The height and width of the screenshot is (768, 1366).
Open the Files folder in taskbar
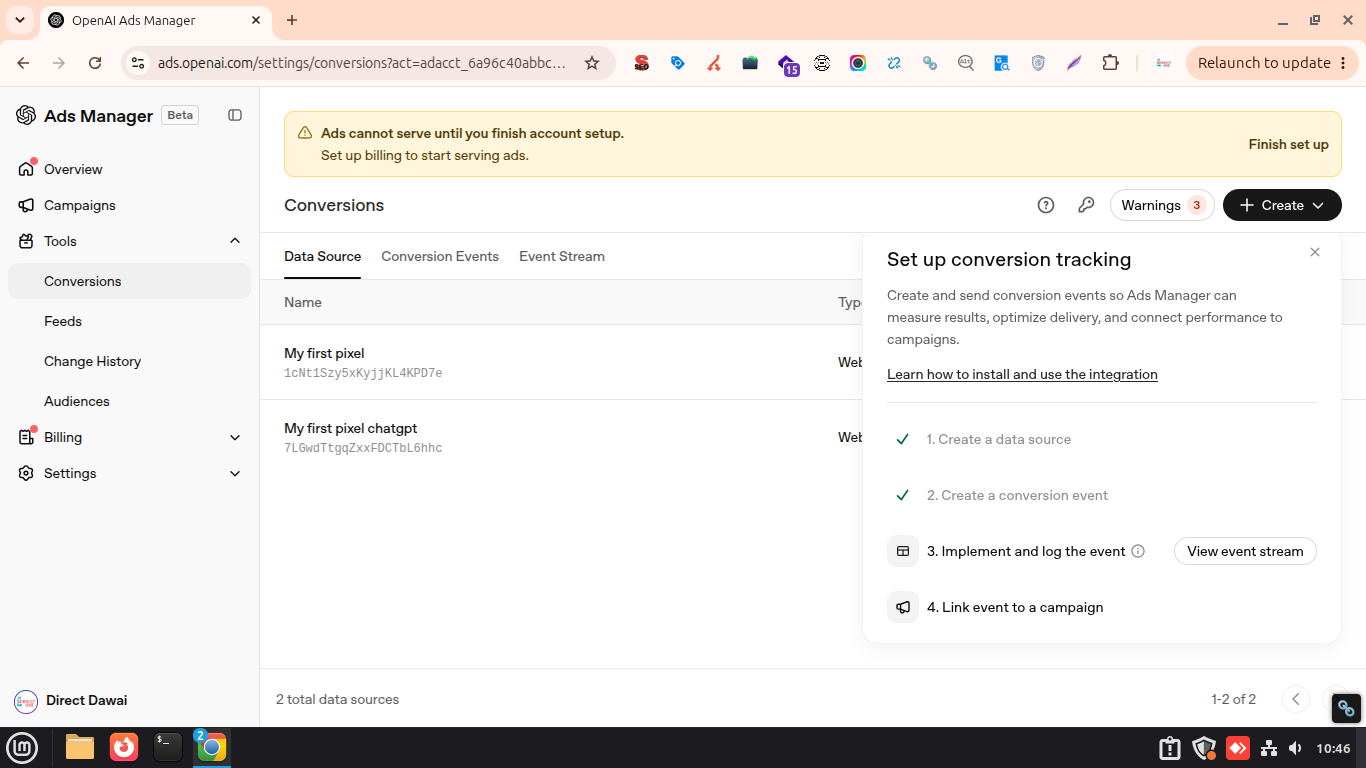(80, 747)
